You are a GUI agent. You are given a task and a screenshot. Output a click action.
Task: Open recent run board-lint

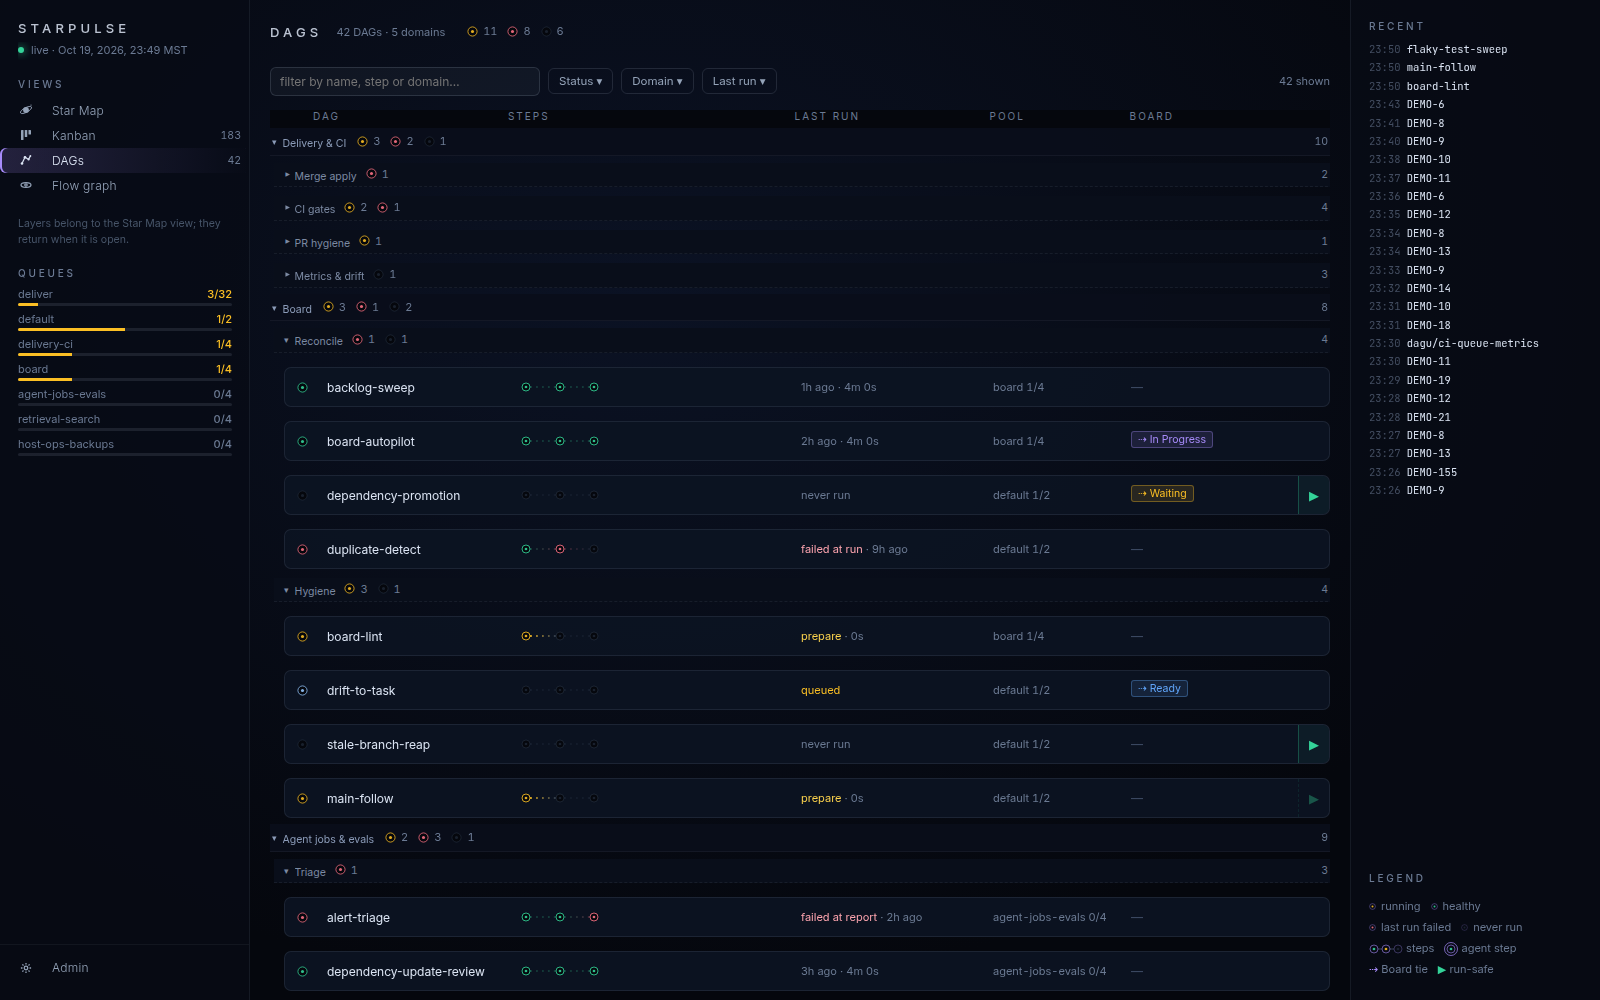pos(1438,87)
